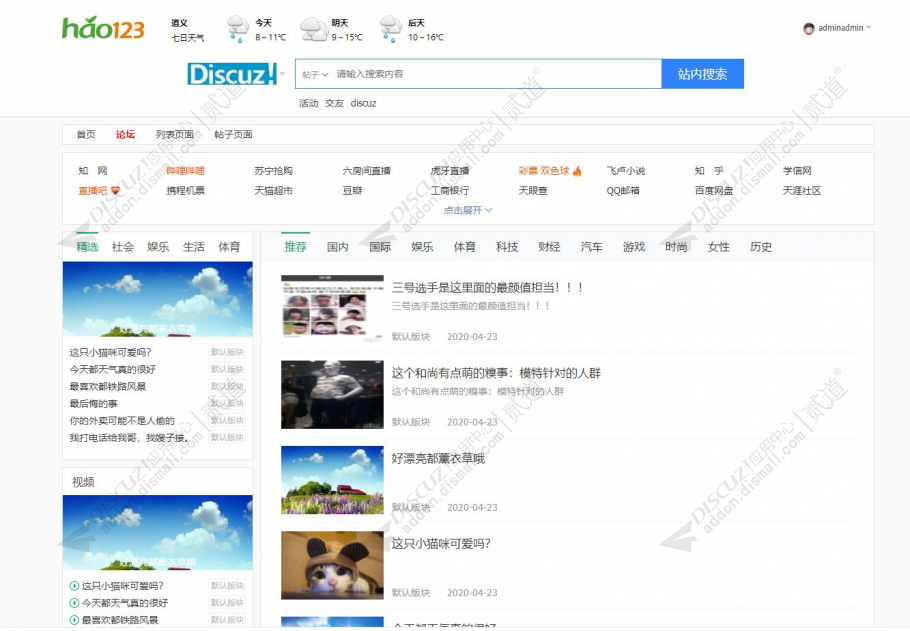
Task: Switch to the 国内 tab
Action: pos(338,247)
